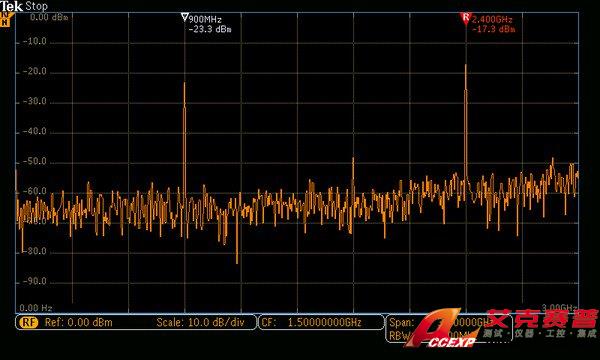Screen dimensions: 600x360
Task: Click the -50.0 amplitude axis label
Action: click(34, 161)
